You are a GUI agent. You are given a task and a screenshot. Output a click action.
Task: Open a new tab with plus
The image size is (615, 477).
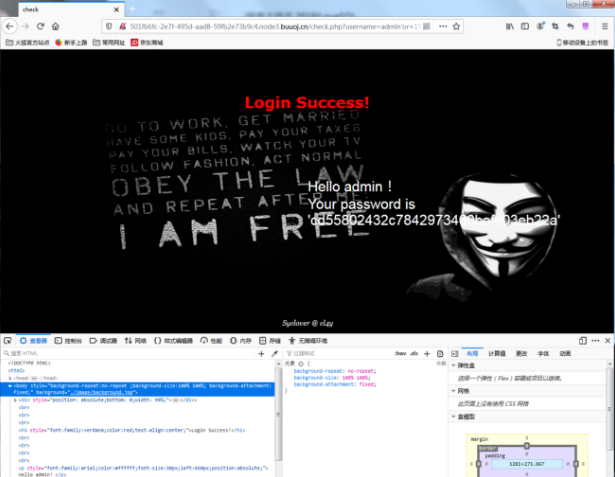tap(133, 9)
